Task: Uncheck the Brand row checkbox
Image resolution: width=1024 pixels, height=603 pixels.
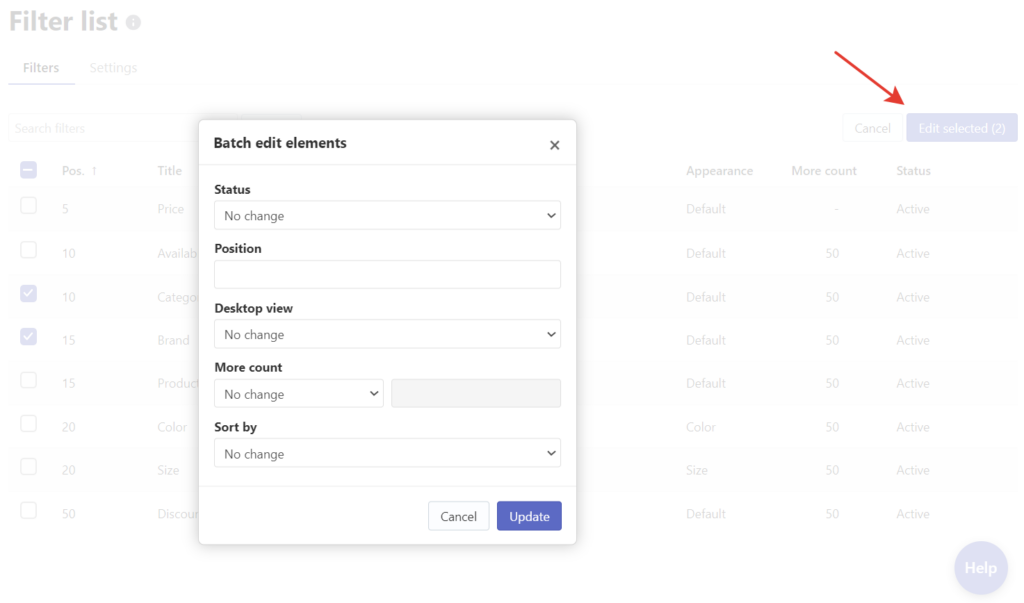Action: 28,336
